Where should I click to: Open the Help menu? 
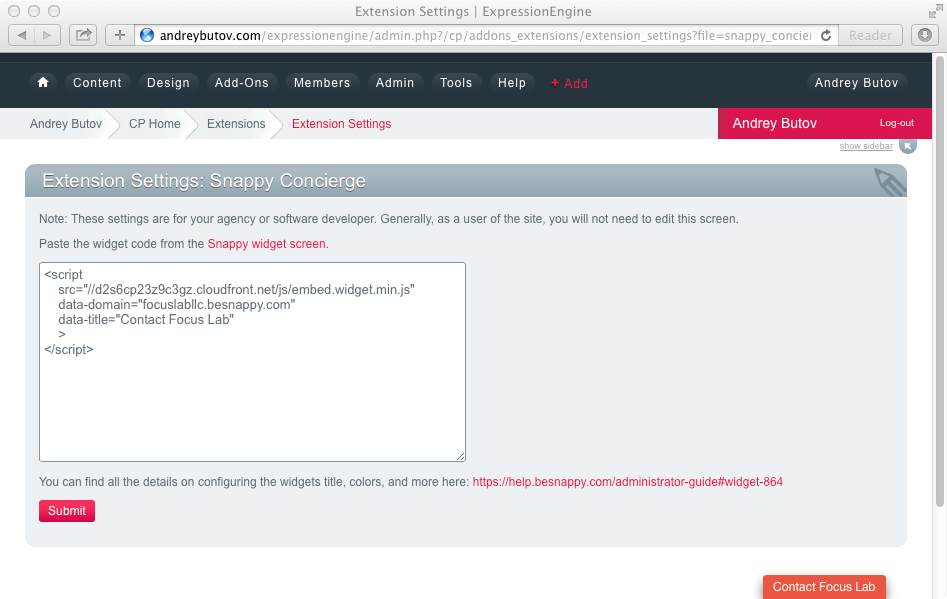(x=512, y=83)
